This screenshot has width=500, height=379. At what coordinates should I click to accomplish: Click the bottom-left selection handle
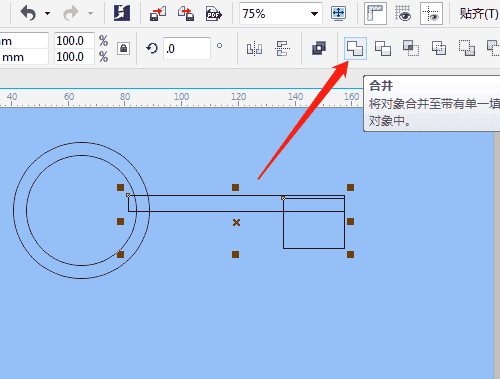click(x=120, y=255)
